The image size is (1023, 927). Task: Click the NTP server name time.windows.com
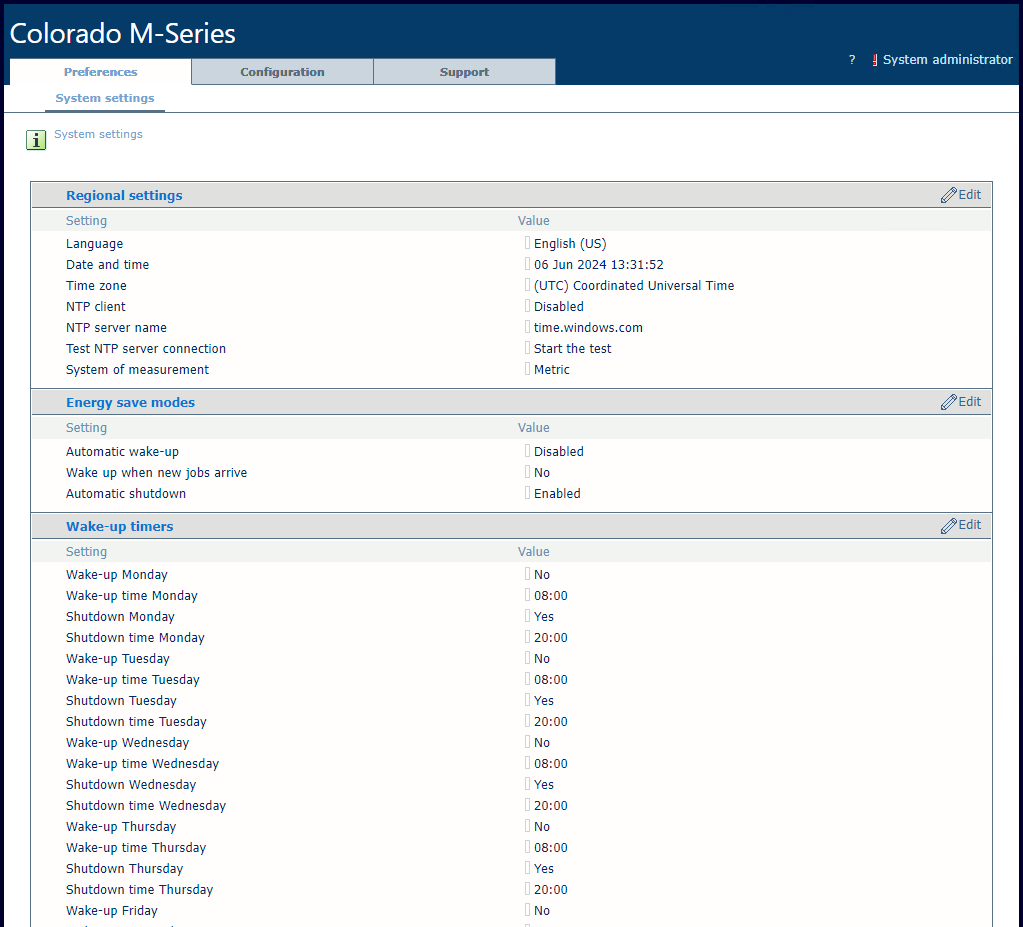point(588,328)
